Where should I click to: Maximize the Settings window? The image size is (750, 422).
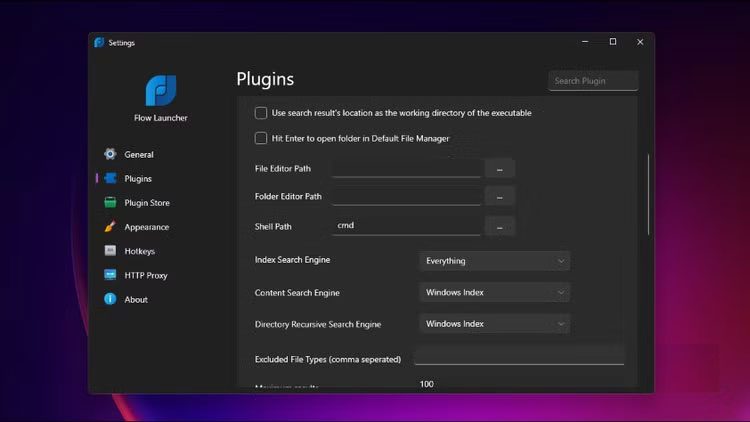point(613,42)
